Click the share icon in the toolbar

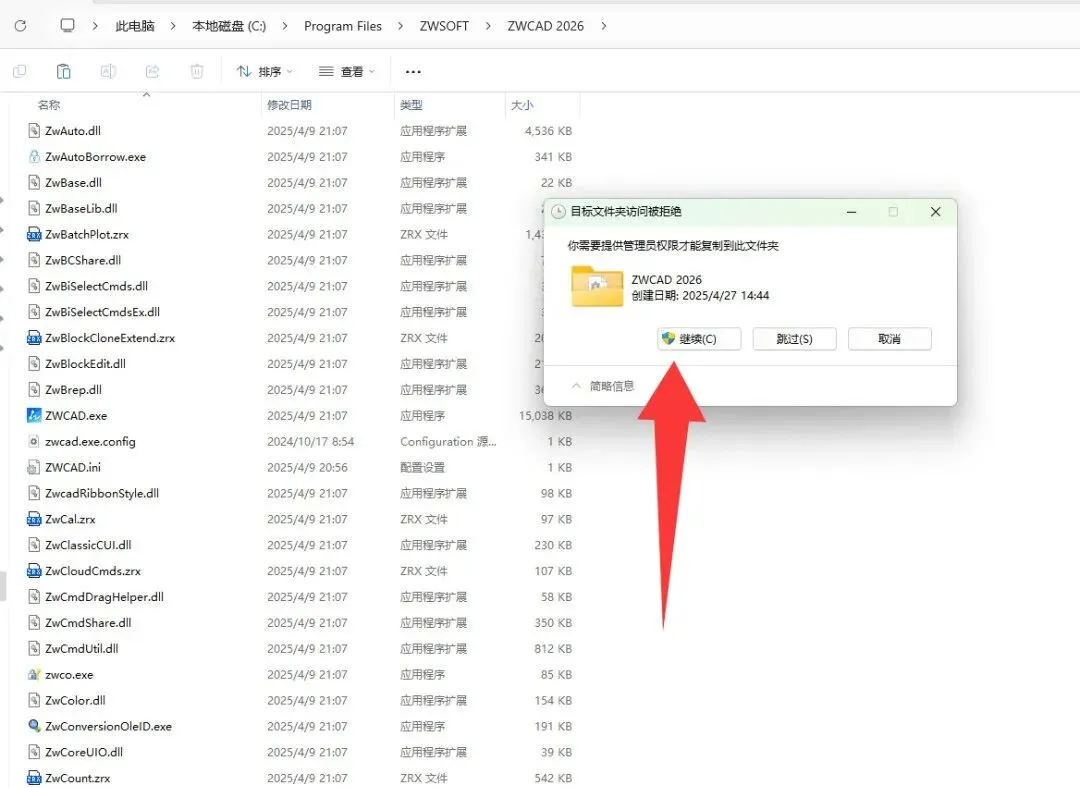[x=152, y=71]
